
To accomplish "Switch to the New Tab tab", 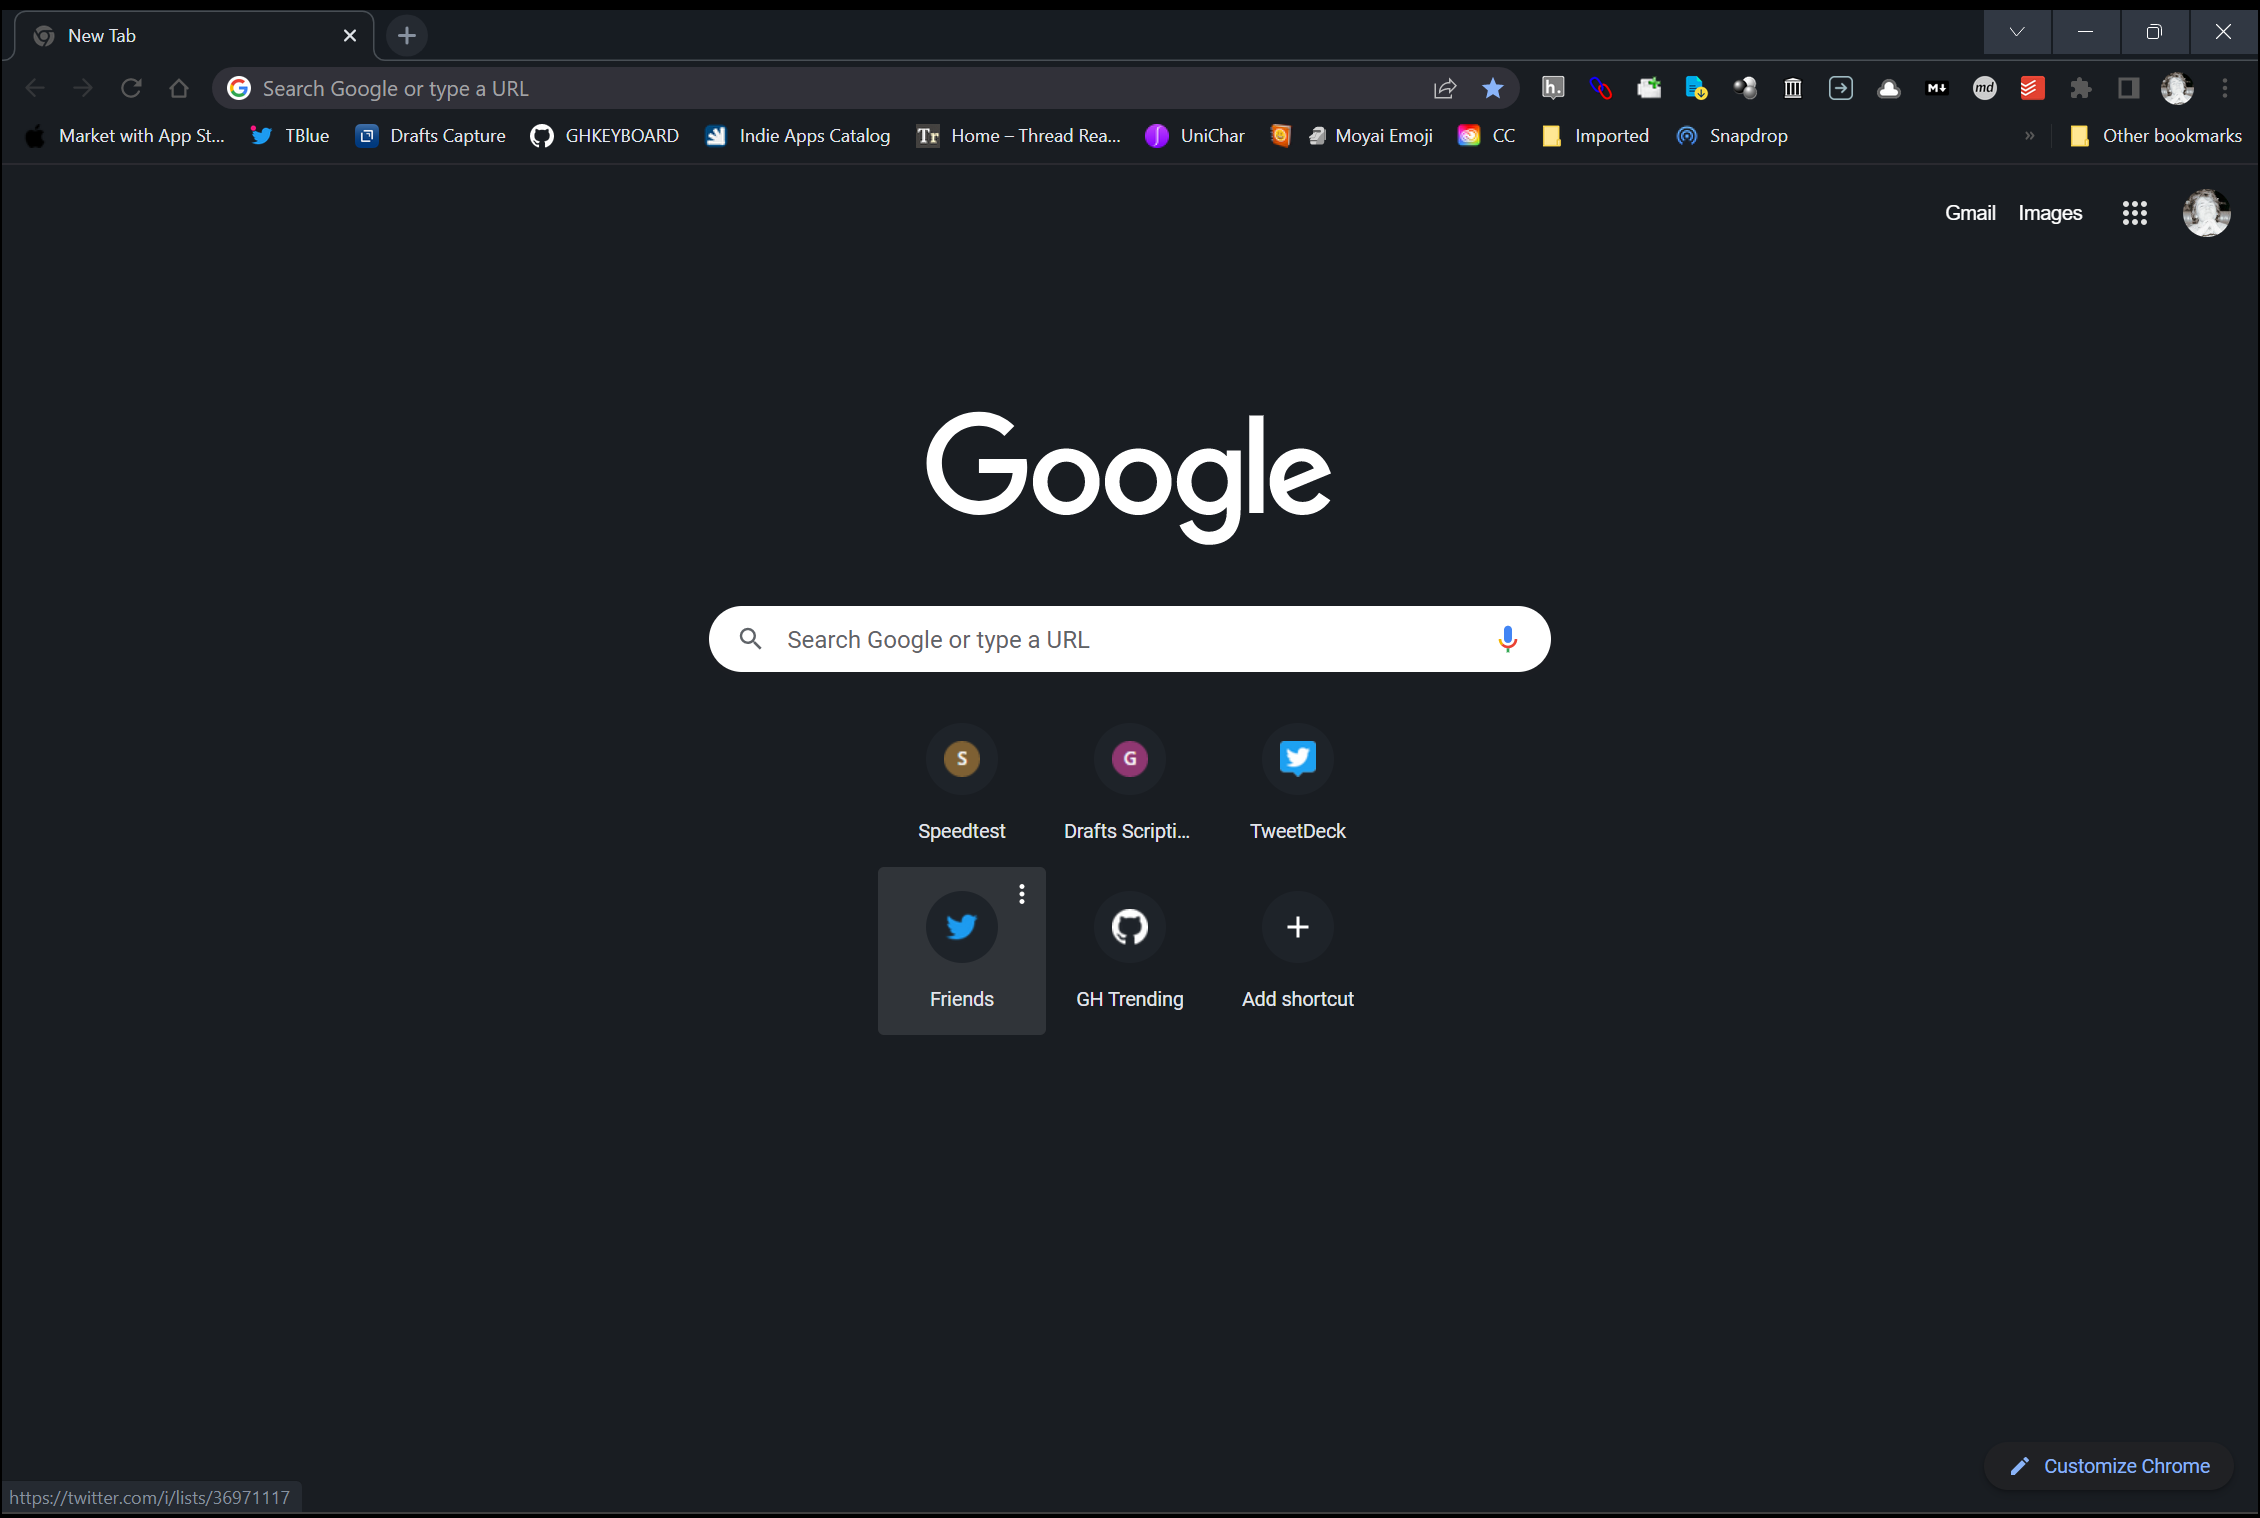I will coord(150,35).
